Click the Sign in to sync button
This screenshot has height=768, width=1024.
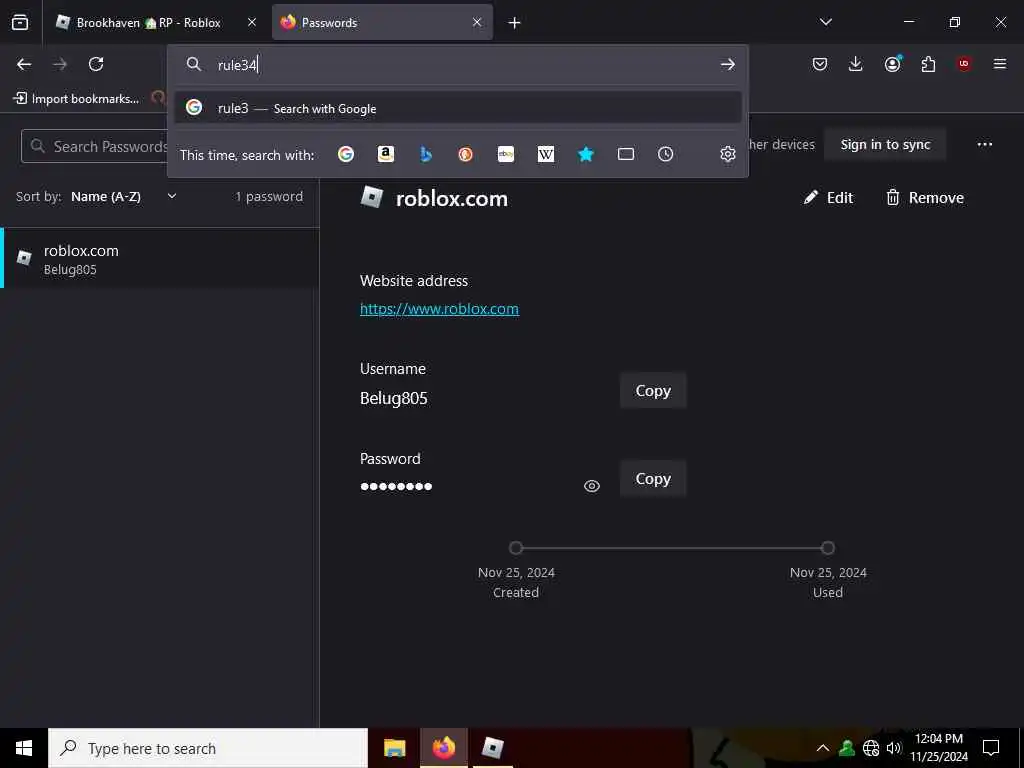pyautogui.click(x=885, y=144)
